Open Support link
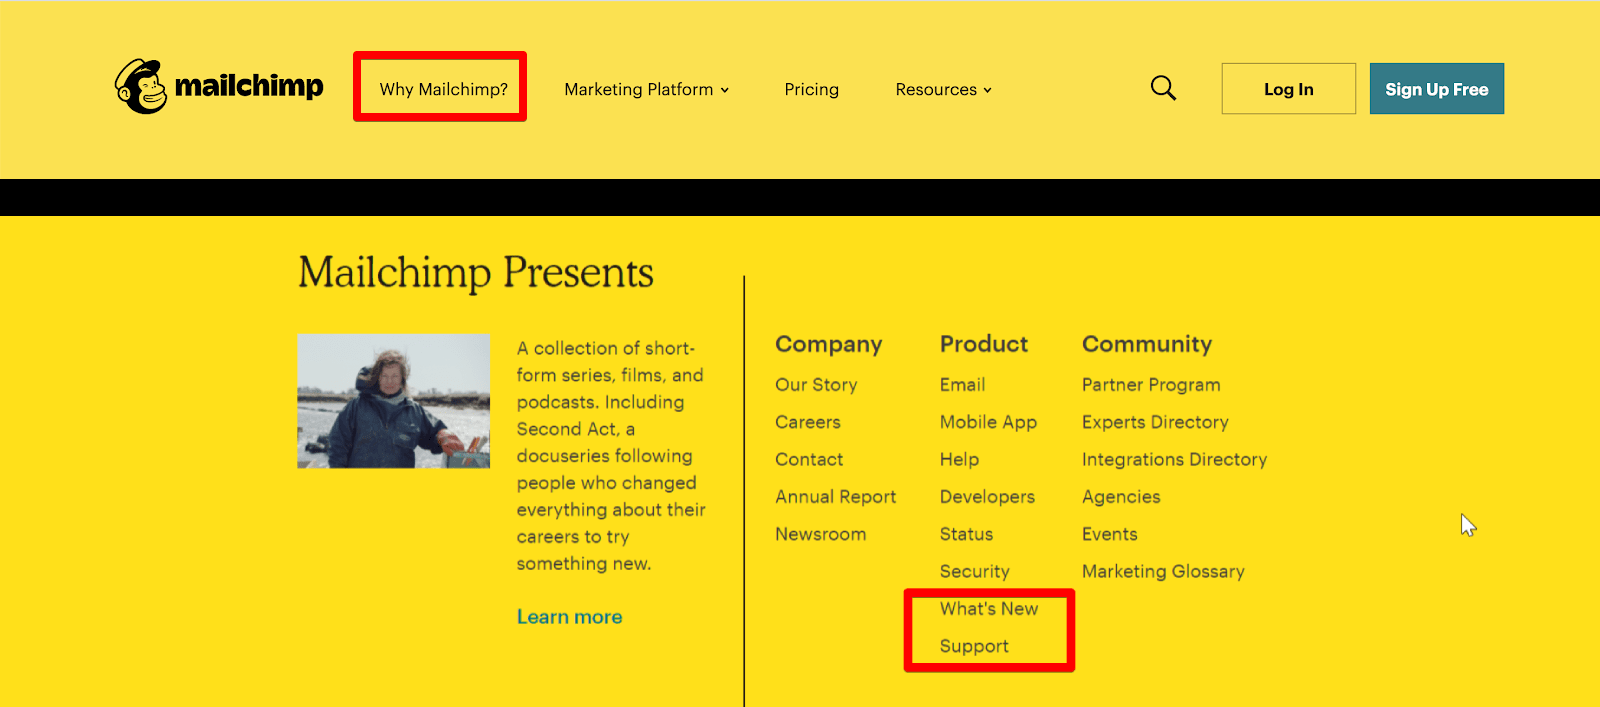 [974, 646]
